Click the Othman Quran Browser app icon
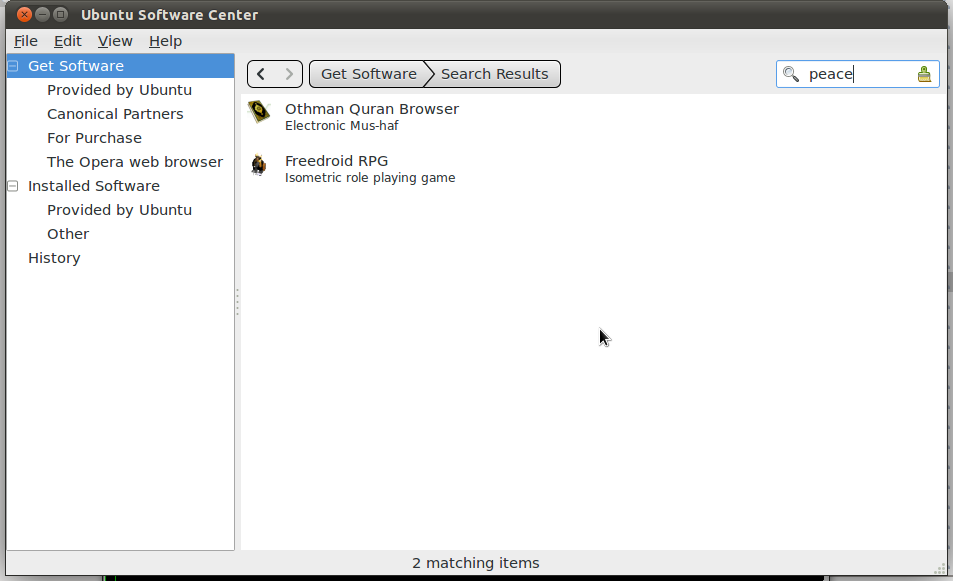 (260, 113)
